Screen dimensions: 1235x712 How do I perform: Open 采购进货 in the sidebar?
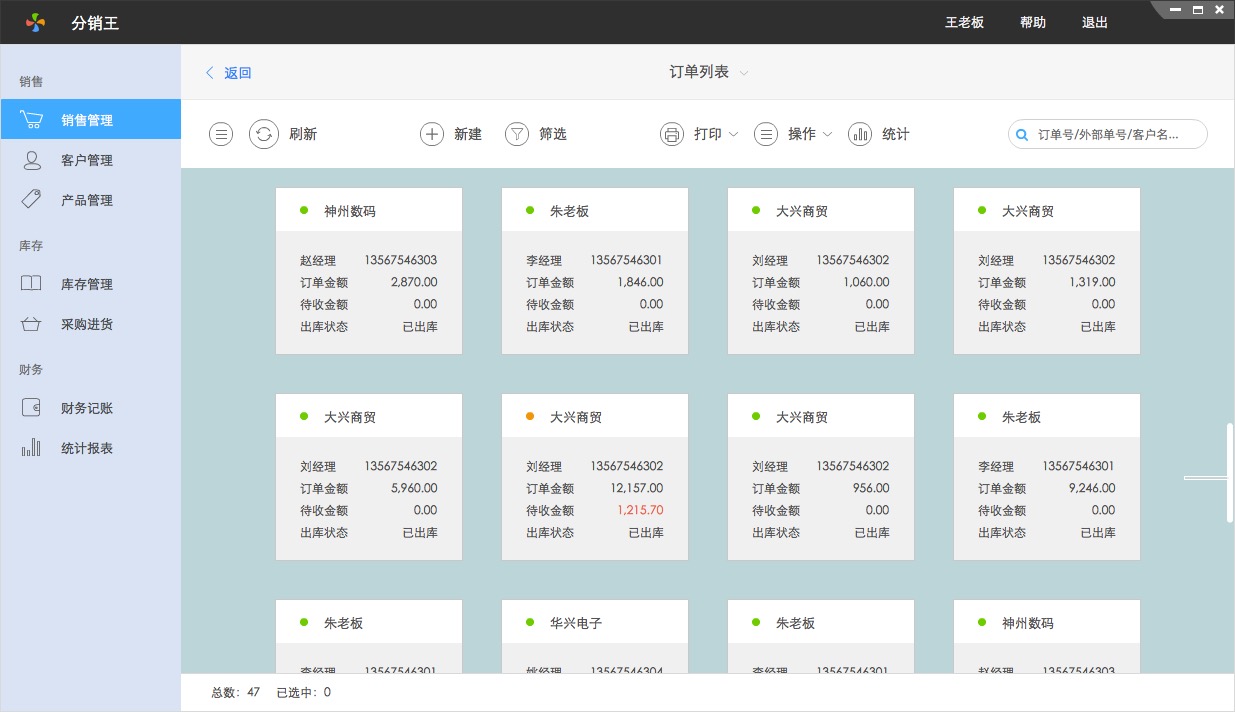(87, 324)
